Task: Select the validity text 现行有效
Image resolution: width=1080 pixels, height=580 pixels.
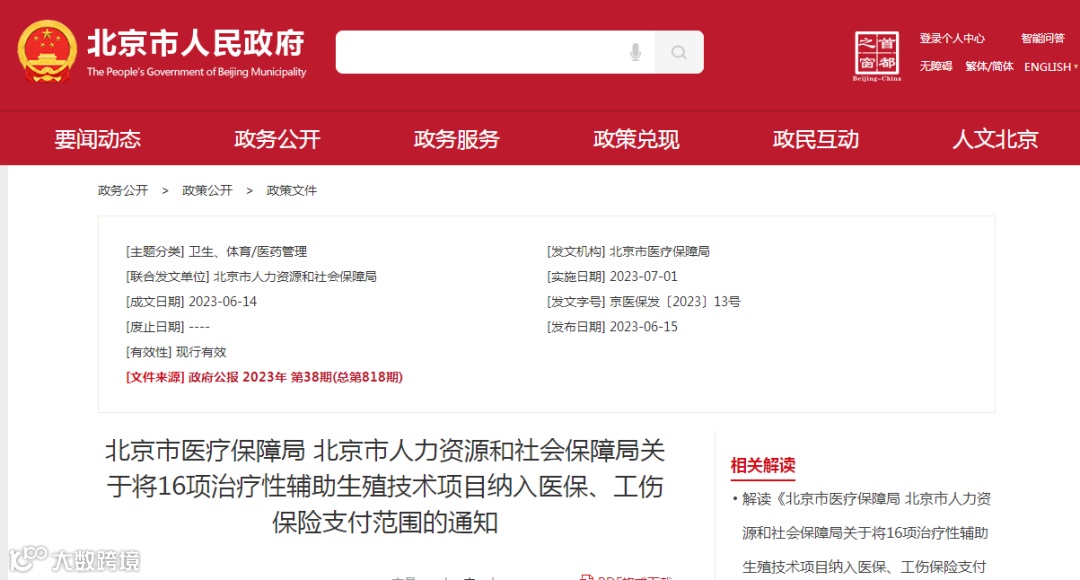Action: pos(201,352)
